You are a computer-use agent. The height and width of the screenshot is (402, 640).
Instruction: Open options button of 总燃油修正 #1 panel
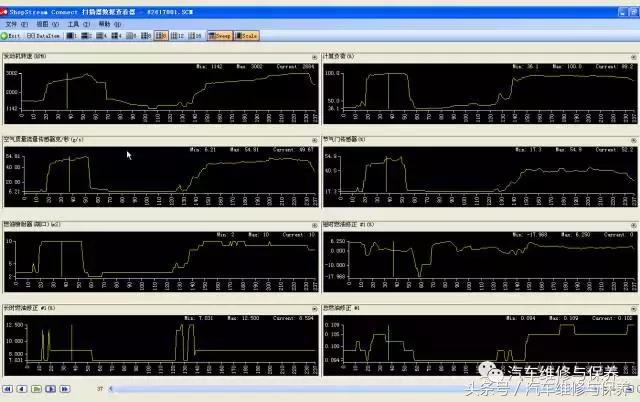tap(633, 309)
